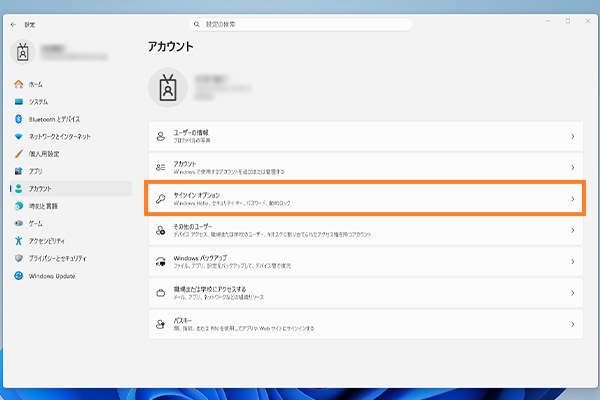Click the Bluetooth とデバイス icon

[x=18, y=119]
